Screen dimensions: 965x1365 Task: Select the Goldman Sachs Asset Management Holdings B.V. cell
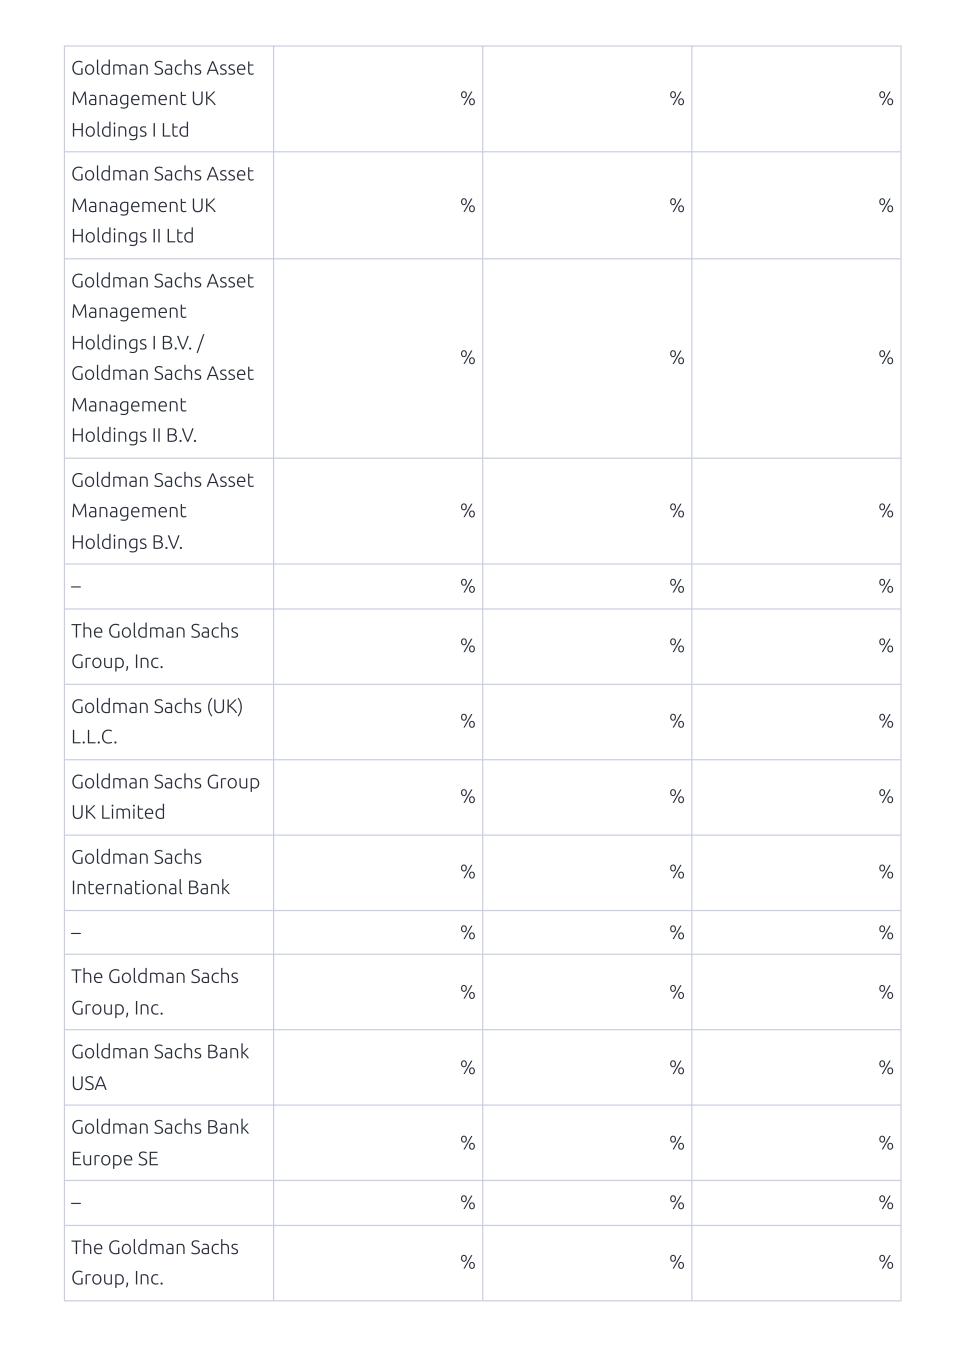(x=168, y=511)
